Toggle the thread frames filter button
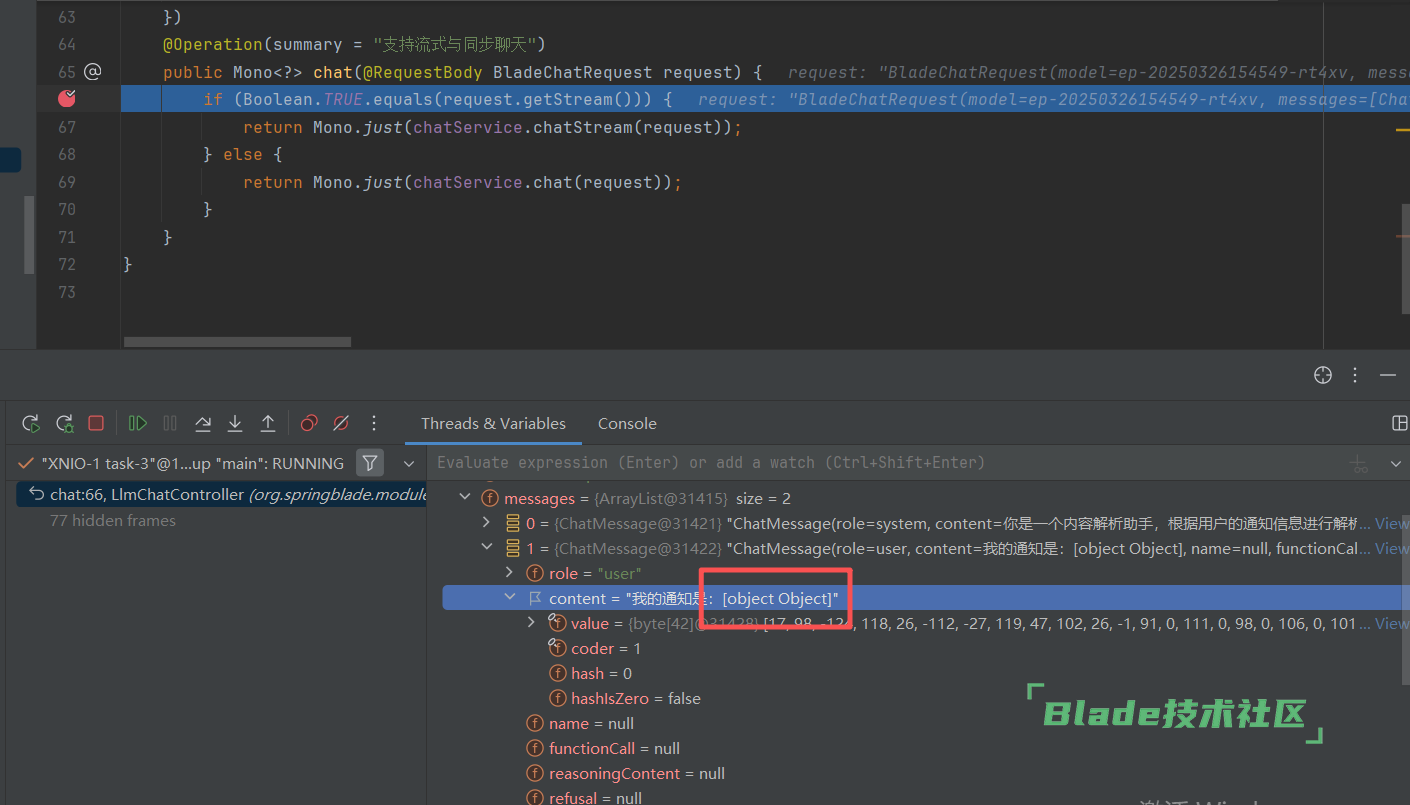Image resolution: width=1410 pixels, height=805 pixels. click(370, 463)
